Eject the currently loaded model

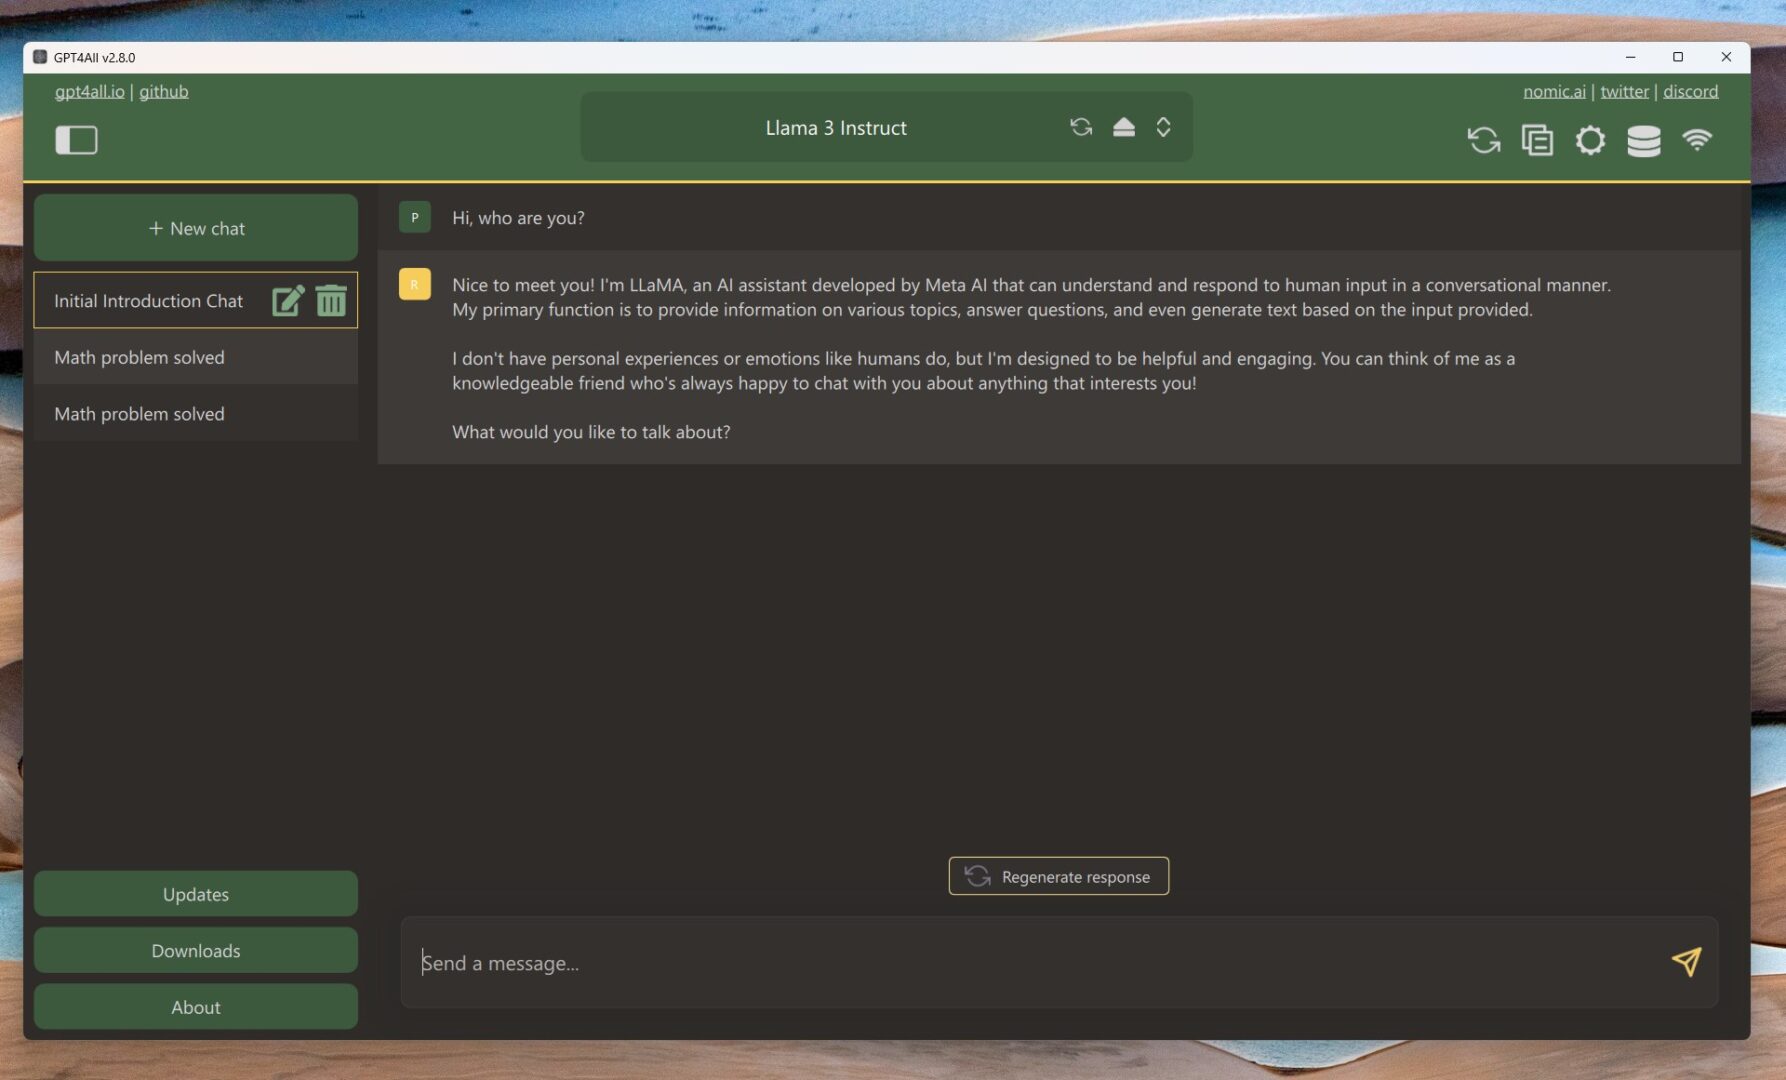[1123, 127]
